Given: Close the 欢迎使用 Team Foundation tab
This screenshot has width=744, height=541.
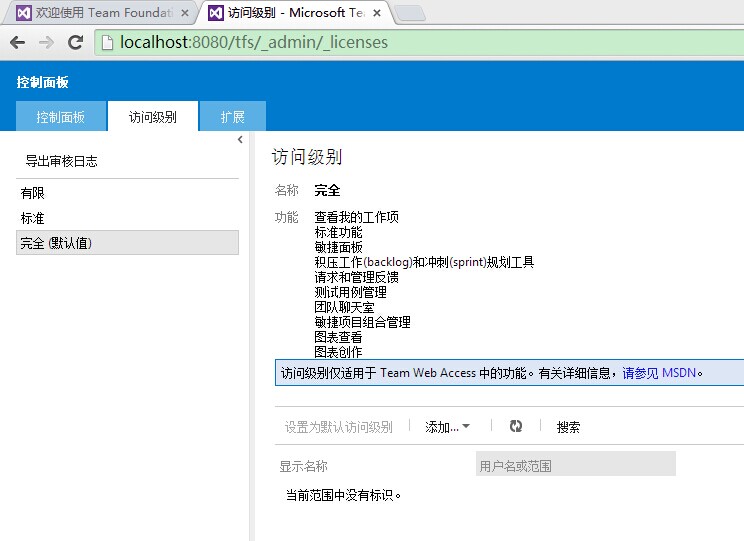Looking at the screenshot, I should click(x=185, y=13).
